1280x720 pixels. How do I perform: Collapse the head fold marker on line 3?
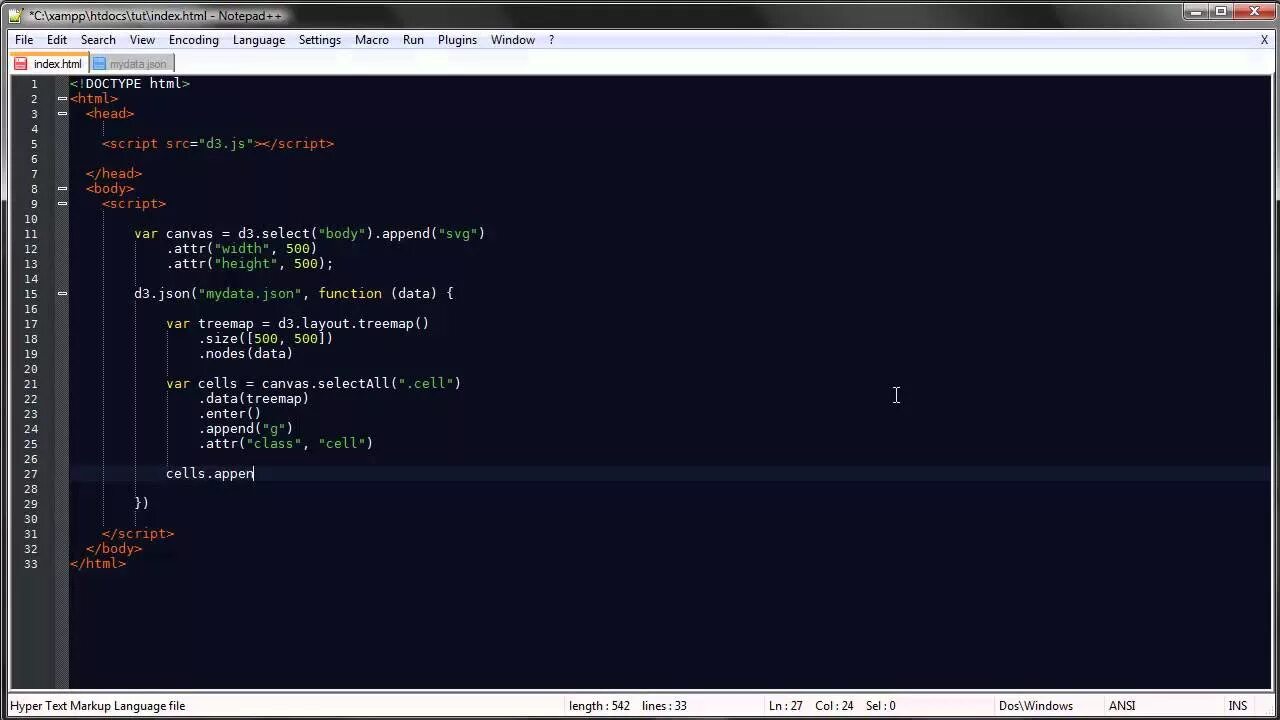62,113
